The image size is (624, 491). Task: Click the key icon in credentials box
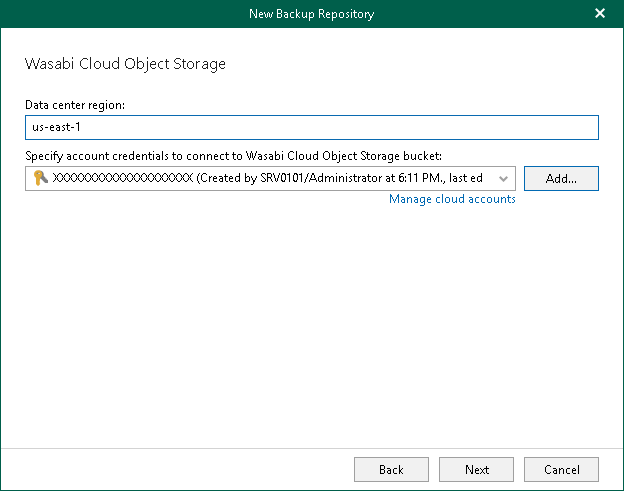41,178
